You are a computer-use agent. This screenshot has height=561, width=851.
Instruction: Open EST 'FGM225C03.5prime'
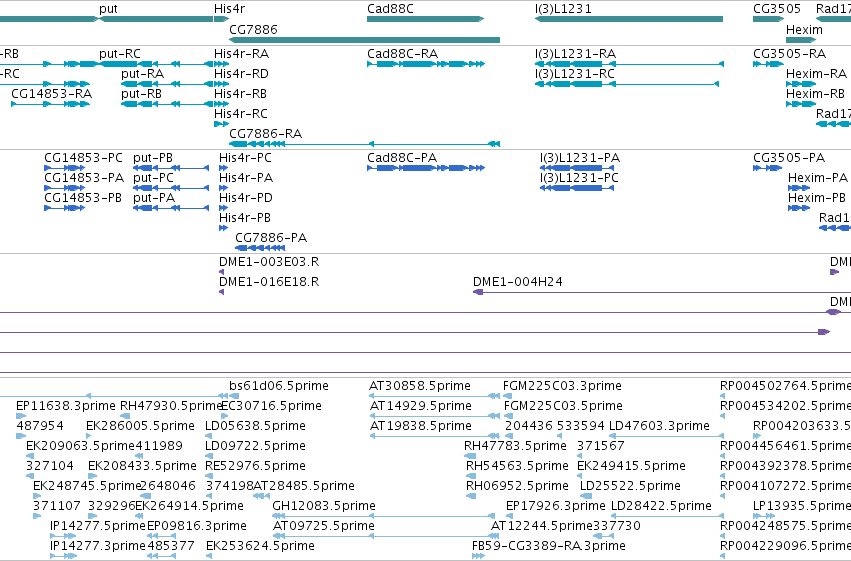coord(563,406)
